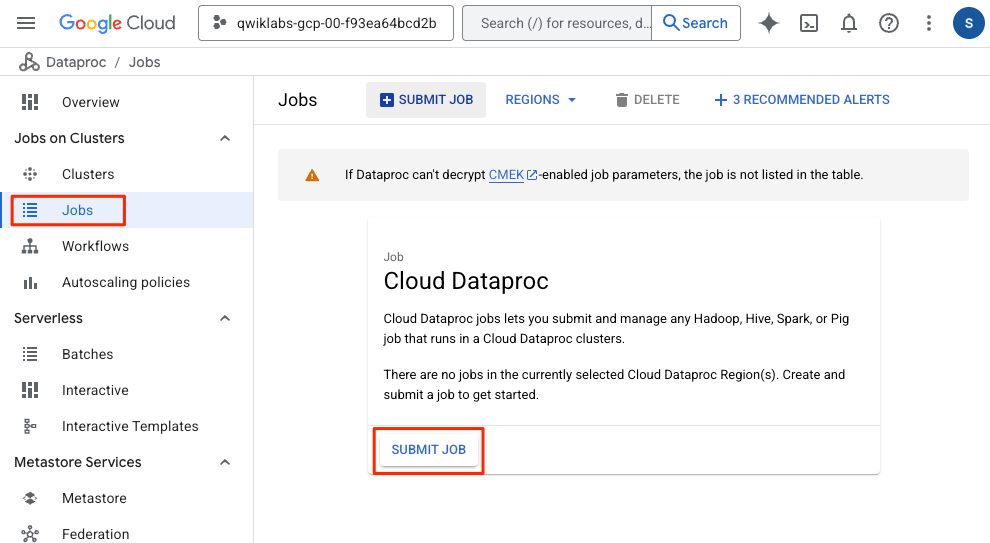Click the 3 Recommended Alerts button
Viewport: 990px width, 543px height.
coord(801,100)
